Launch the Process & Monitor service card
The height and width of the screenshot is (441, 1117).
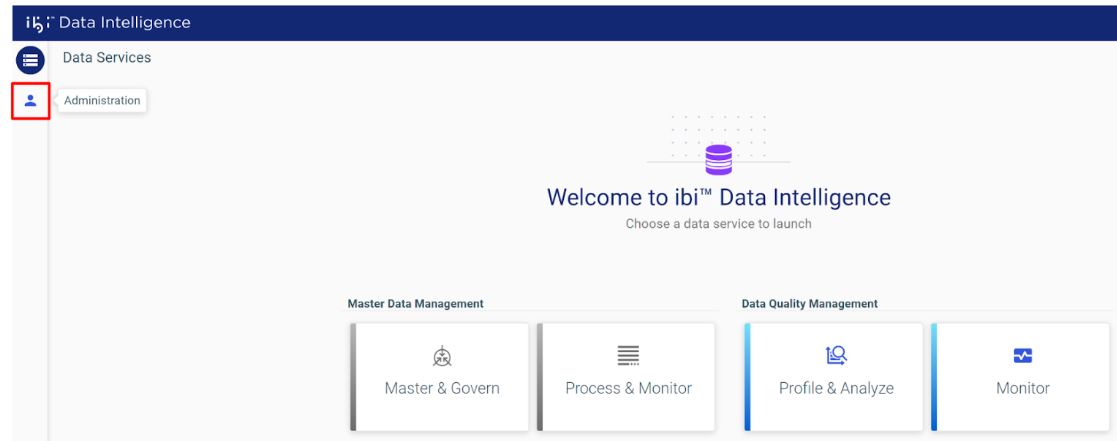click(626, 377)
